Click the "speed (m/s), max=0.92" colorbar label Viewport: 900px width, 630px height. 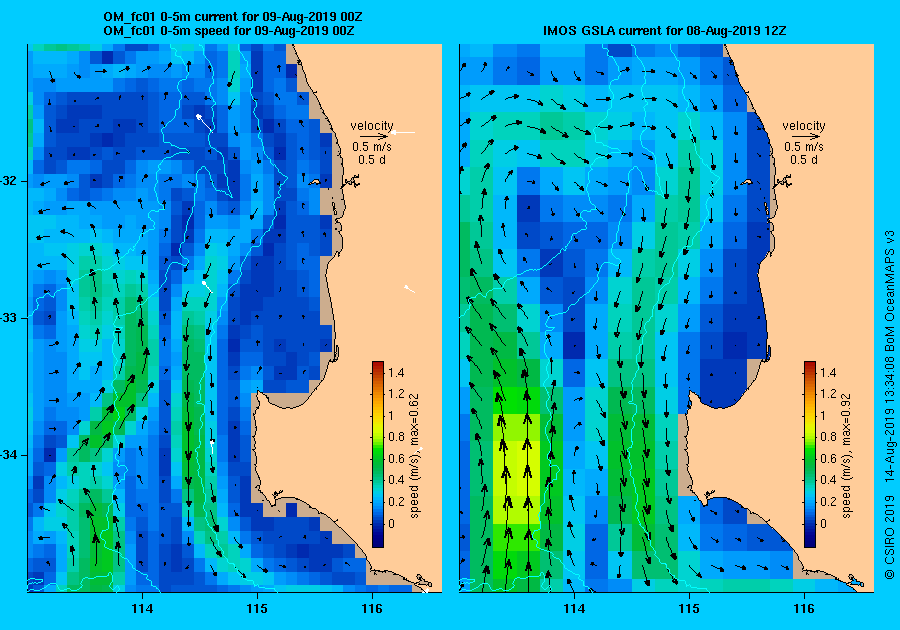tap(846, 456)
